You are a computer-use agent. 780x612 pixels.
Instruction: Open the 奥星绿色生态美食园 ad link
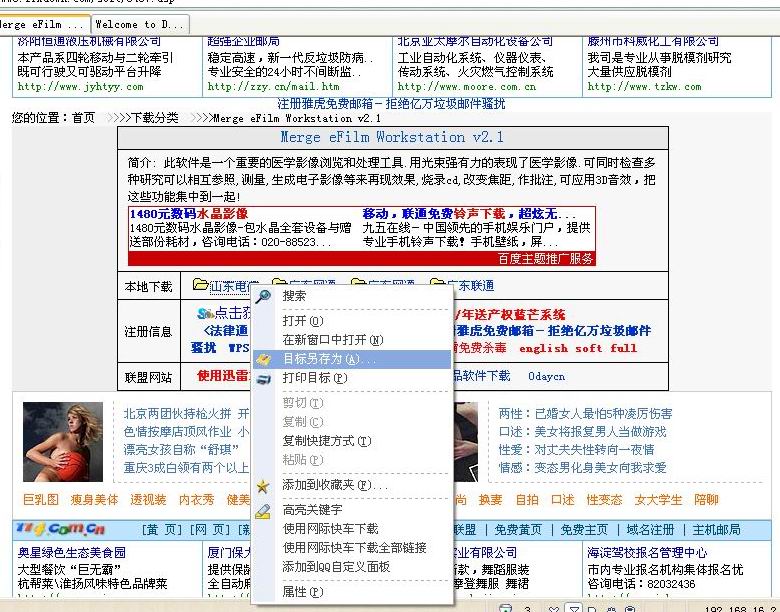coord(72,552)
